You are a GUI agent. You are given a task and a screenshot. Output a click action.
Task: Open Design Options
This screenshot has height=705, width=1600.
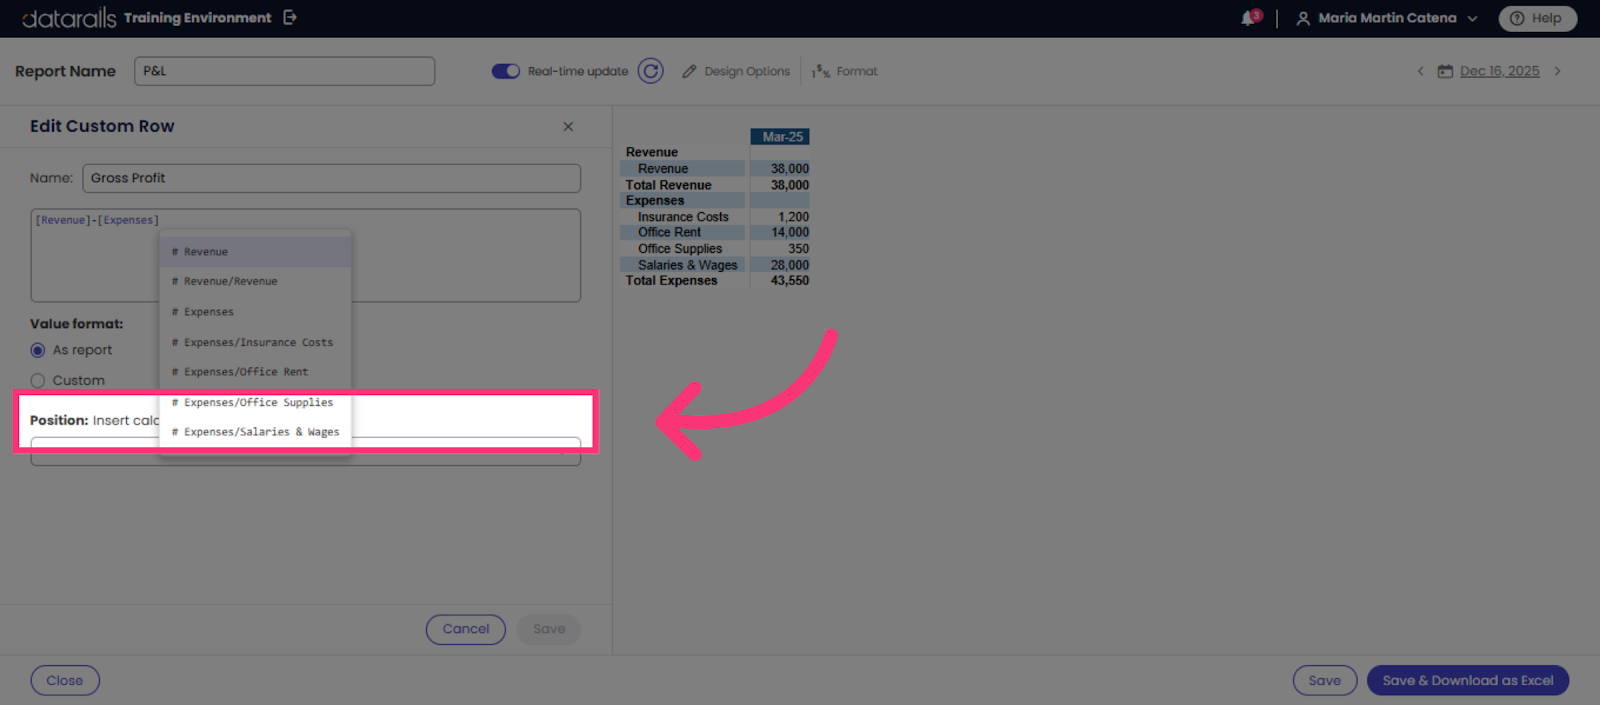(736, 71)
